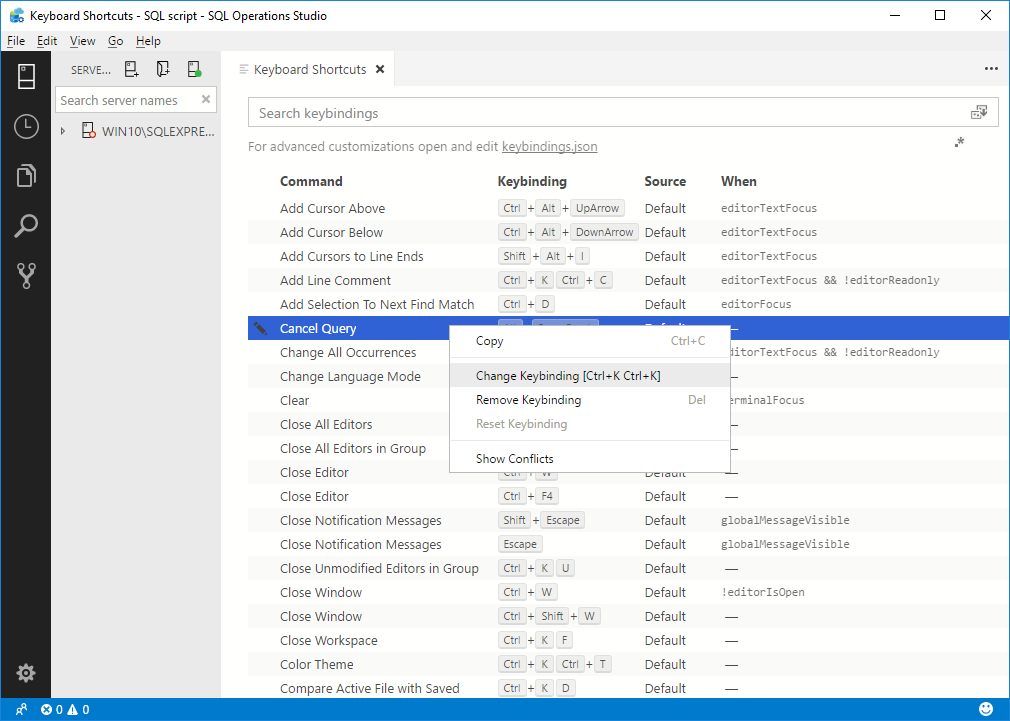Open the Explorer files icon in sidebar
The height and width of the screenshot is (721, 1010).
pyautogui.click(x=26, y=177)
